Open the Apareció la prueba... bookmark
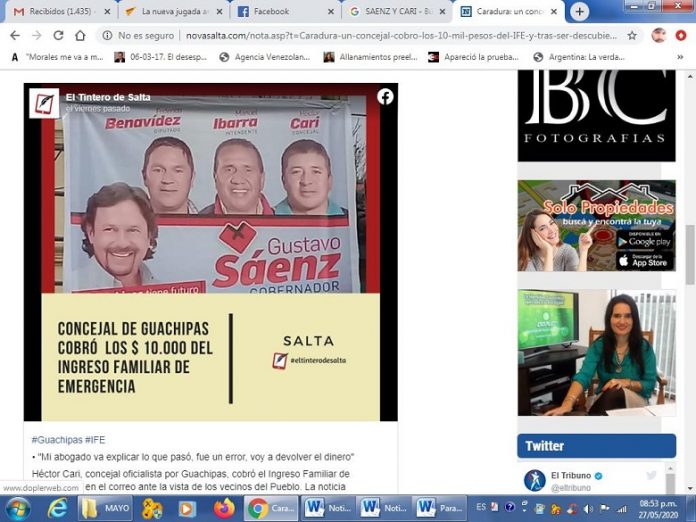 tap(473, 57)
